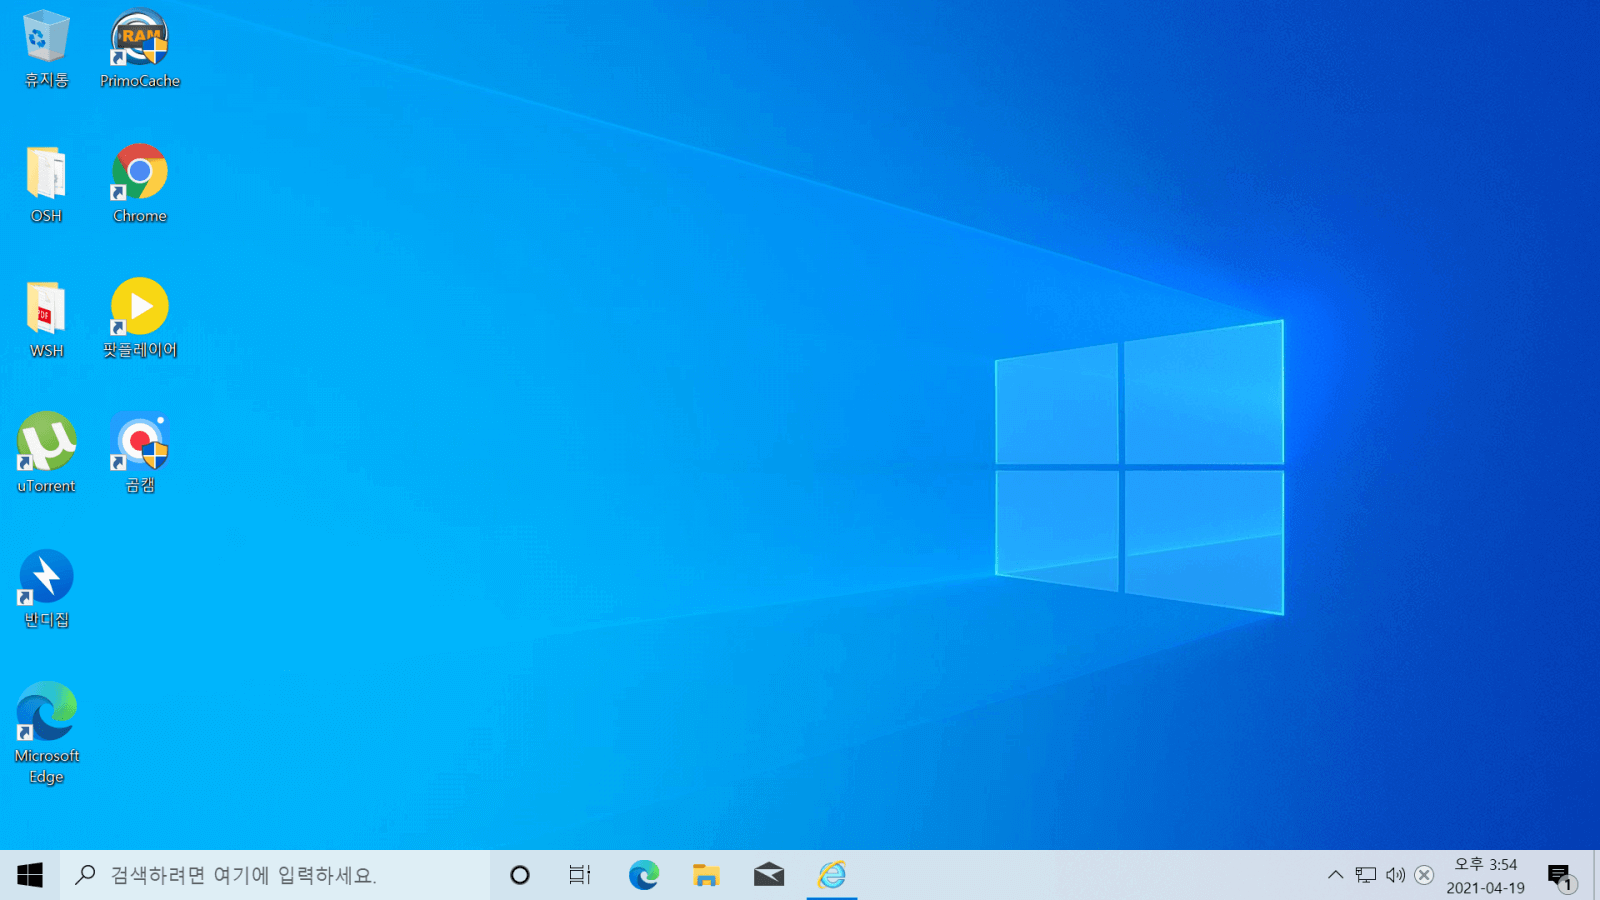1600x900 pixels.
Task: Switch to Internet Explorer on the taskbar
Action: 832,875
